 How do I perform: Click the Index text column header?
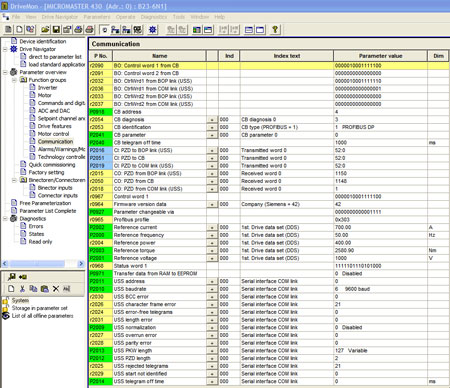click(x=287, y=56)
